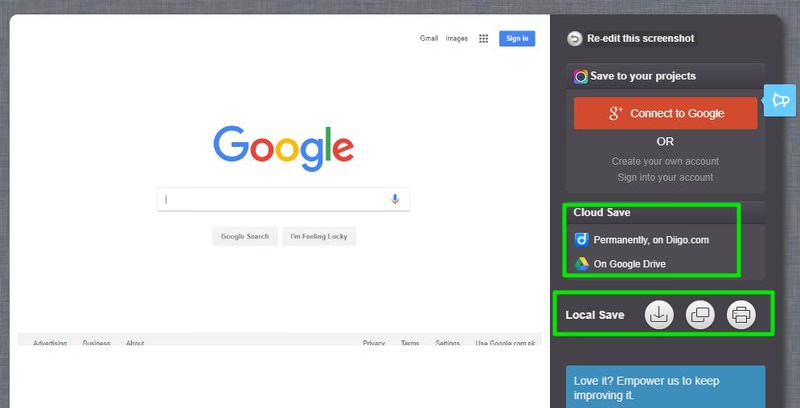Click the Google Drive icon
Image resolution: width=800 pixels, height=408 pixels.
[x=582, y=264]
